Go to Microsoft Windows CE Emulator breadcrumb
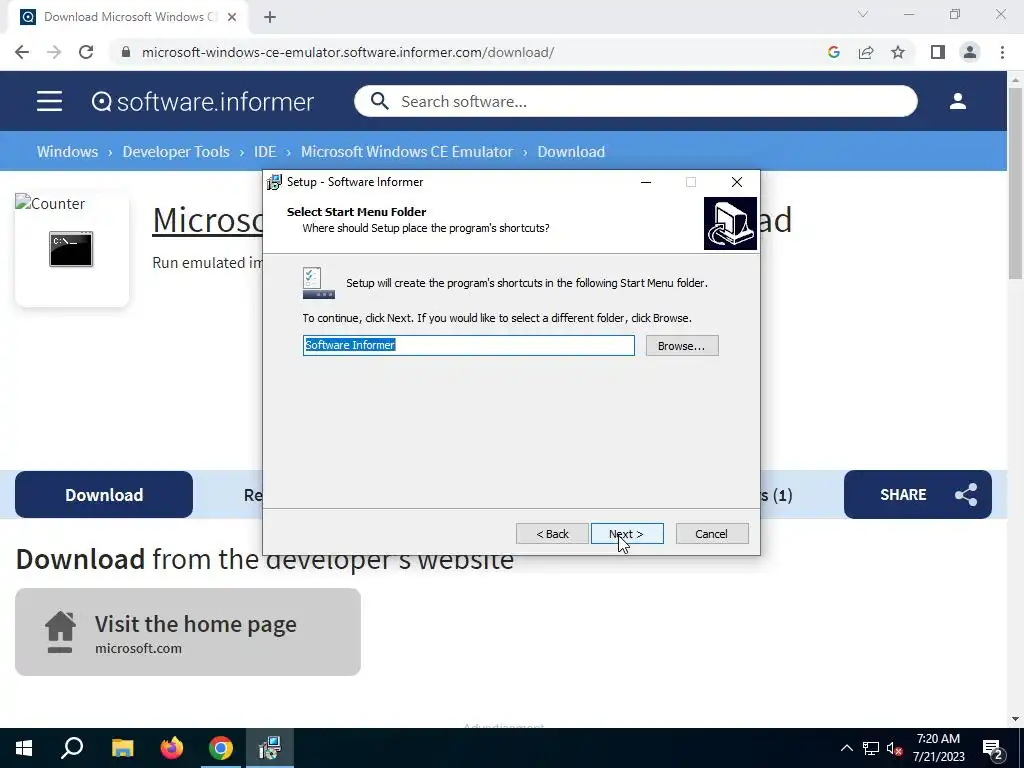This screenshot has height=768, width=1024. 407,152
